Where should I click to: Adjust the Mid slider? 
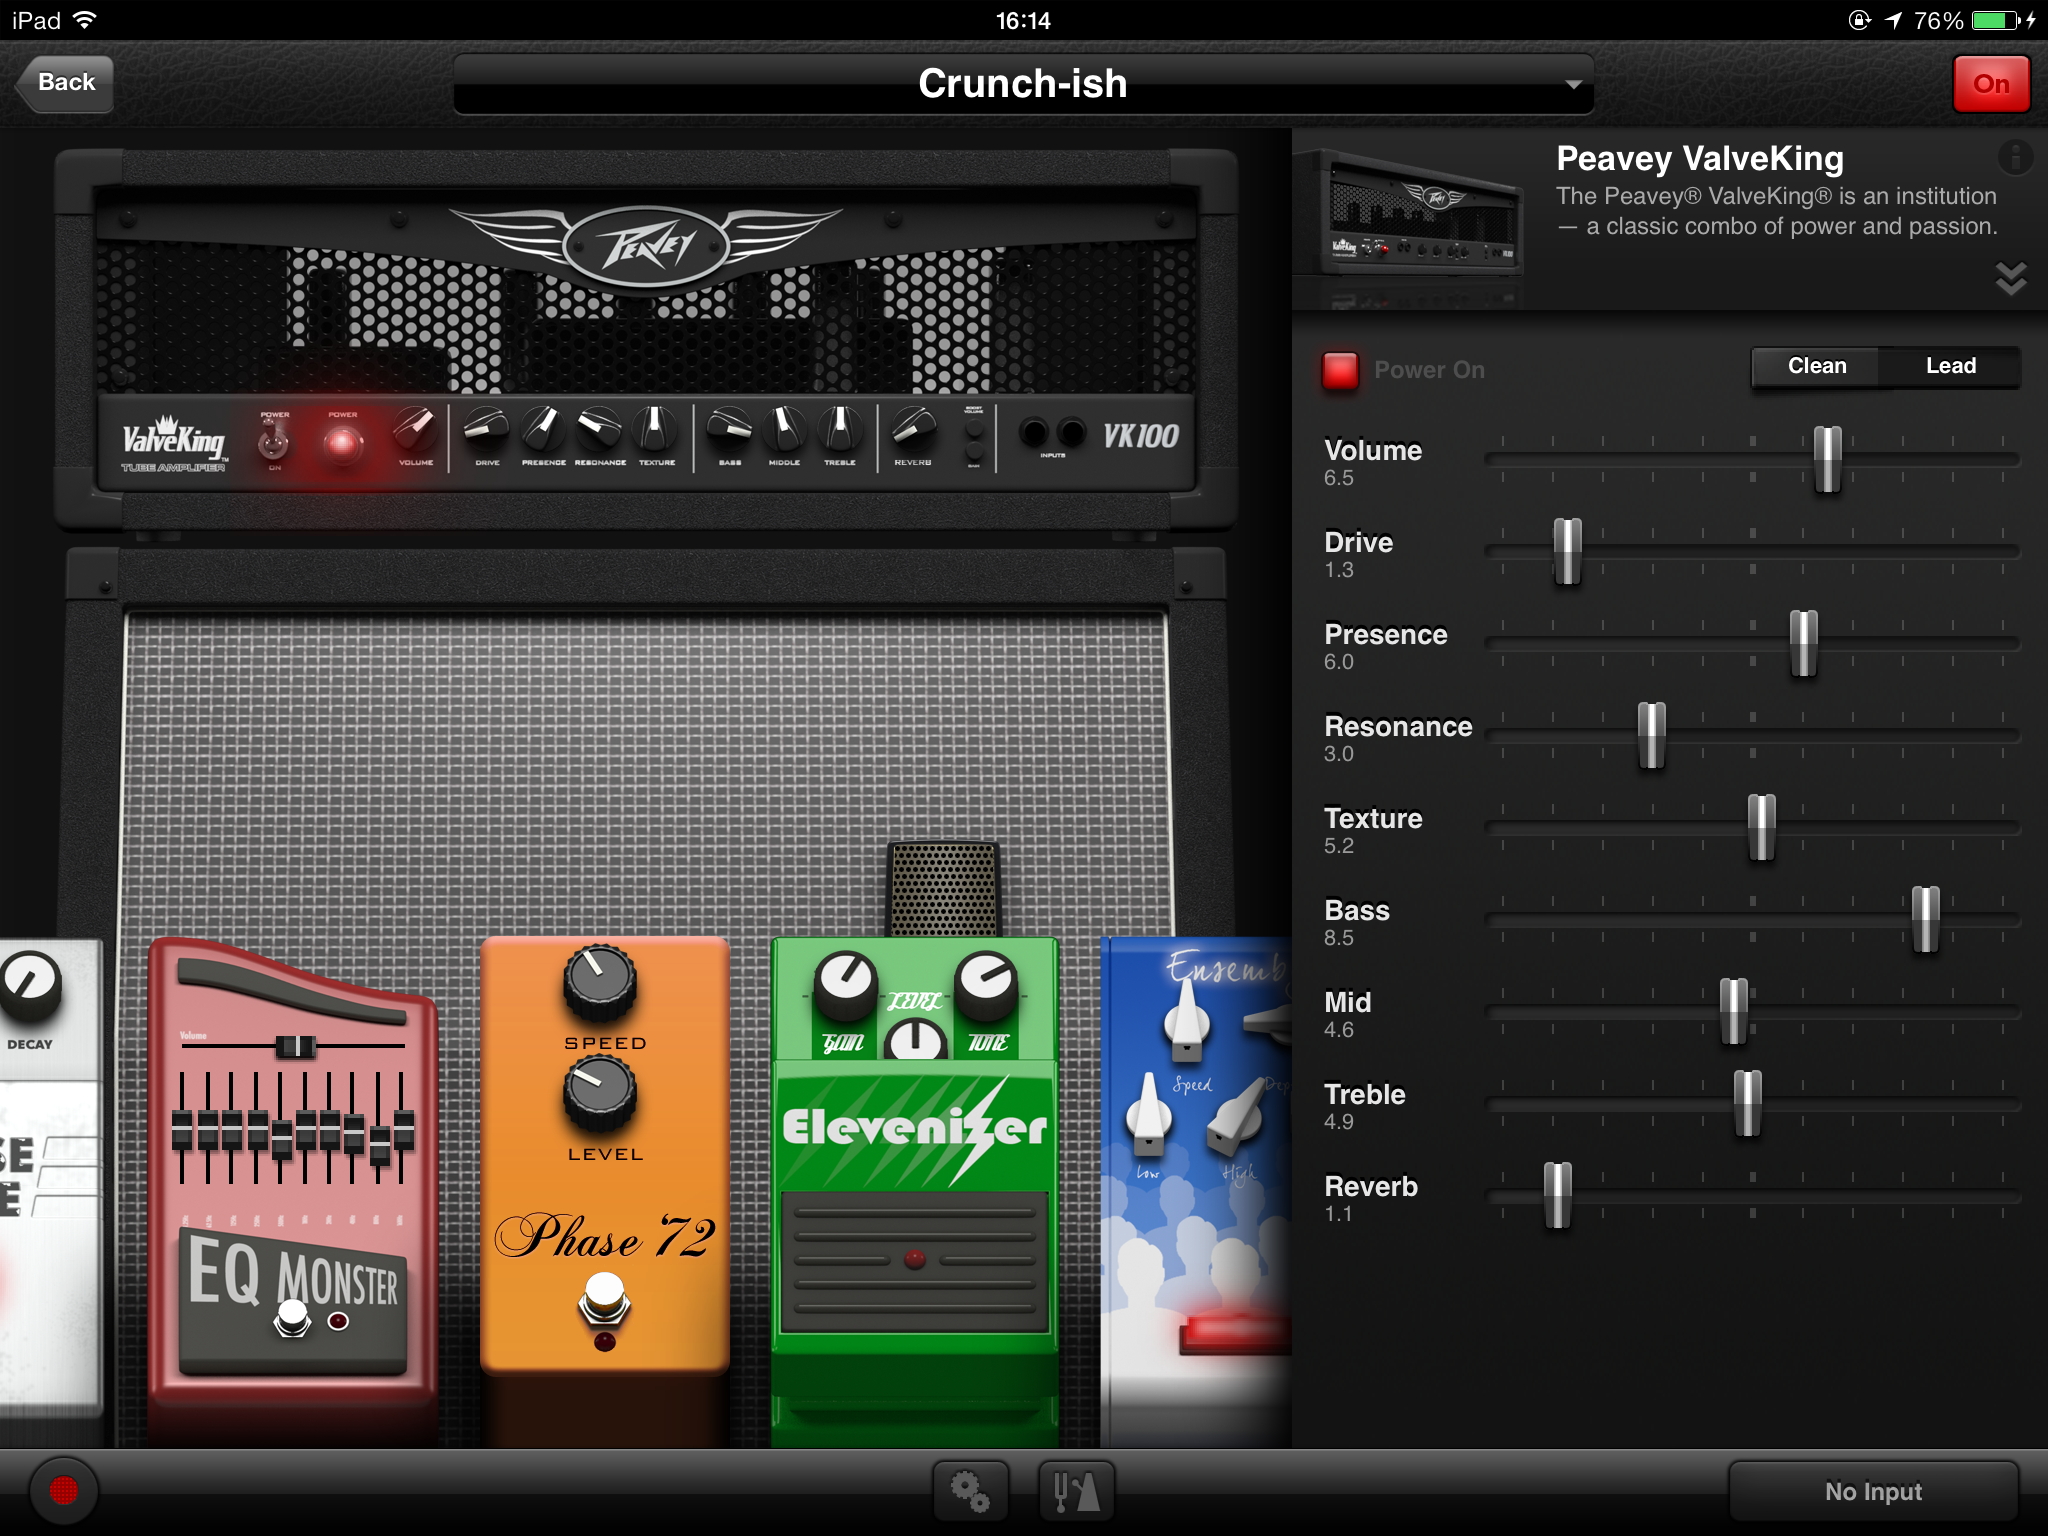(x=1733, y=1012)
